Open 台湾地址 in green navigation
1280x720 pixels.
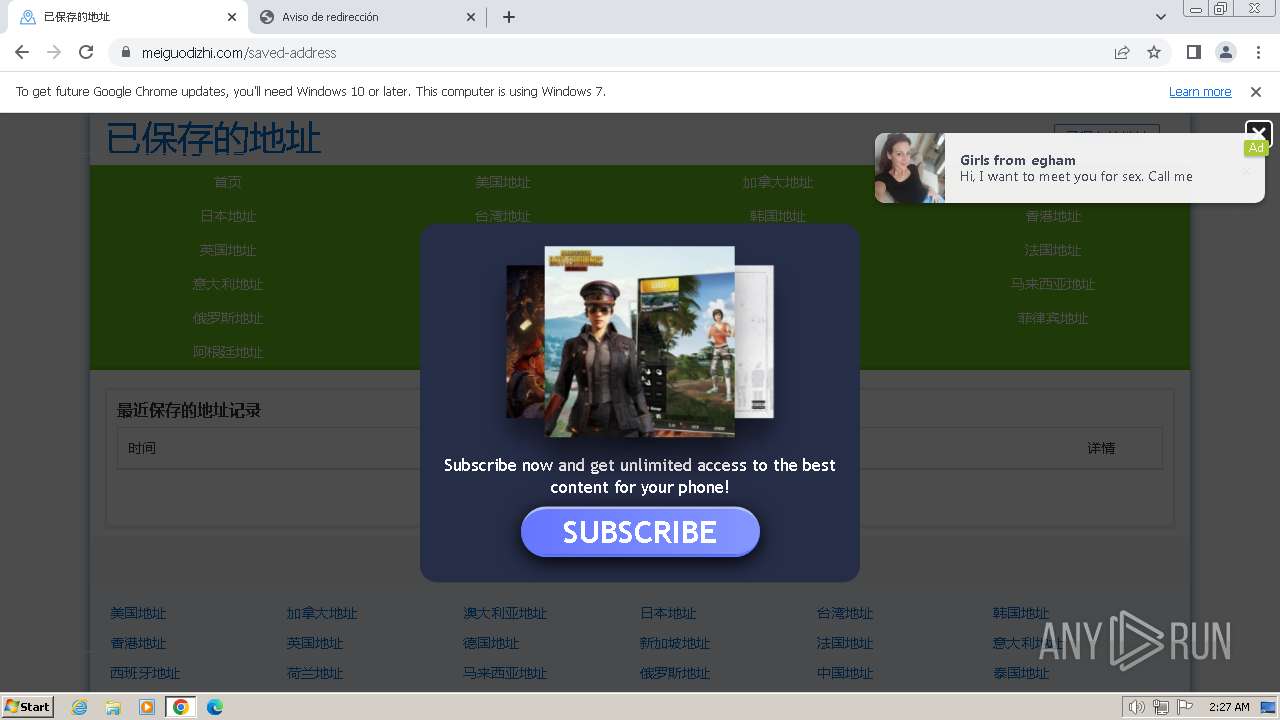(503, 216)
